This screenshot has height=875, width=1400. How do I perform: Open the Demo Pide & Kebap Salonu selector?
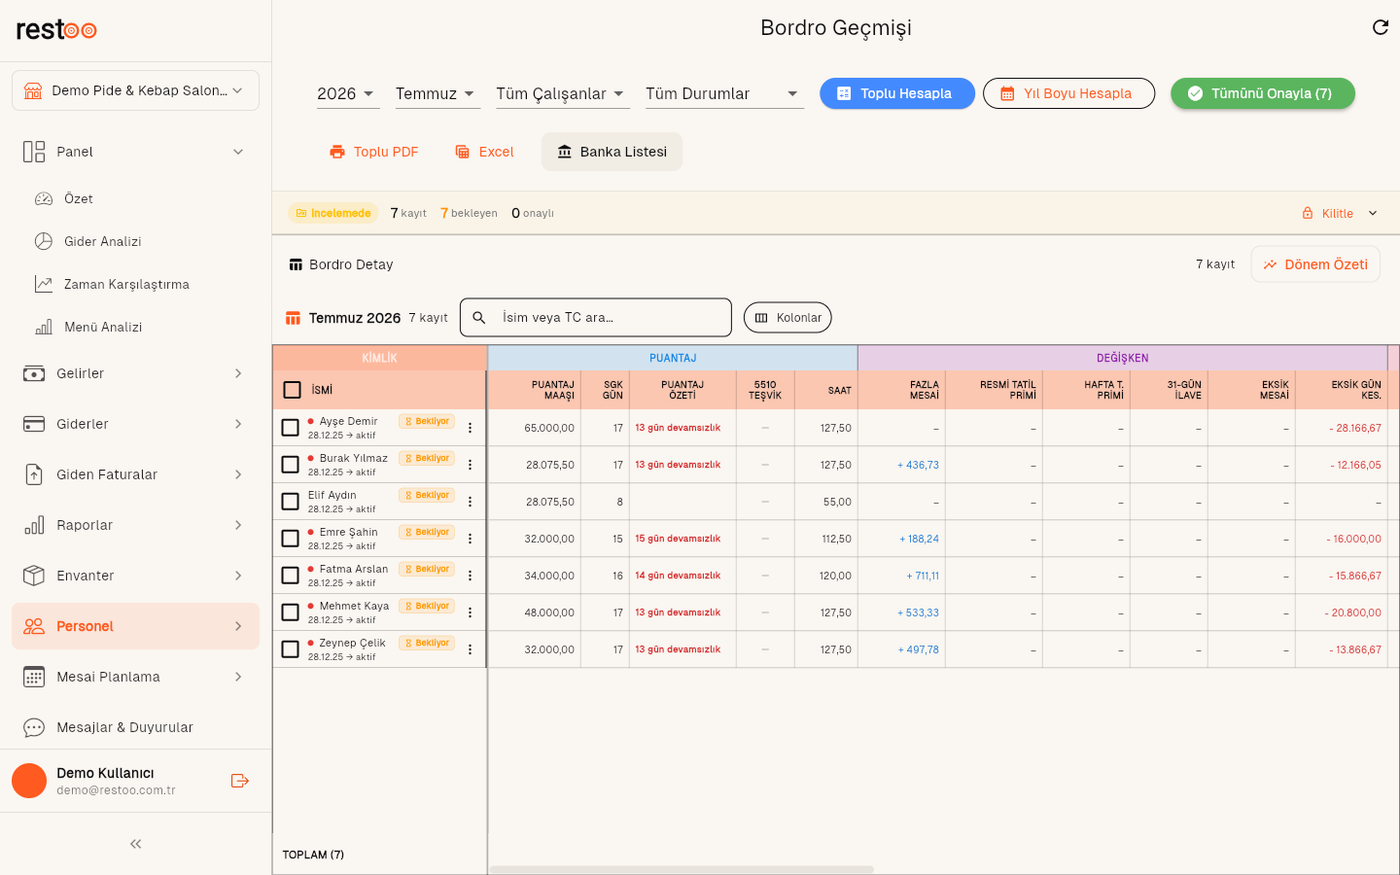tap(136, 91)
